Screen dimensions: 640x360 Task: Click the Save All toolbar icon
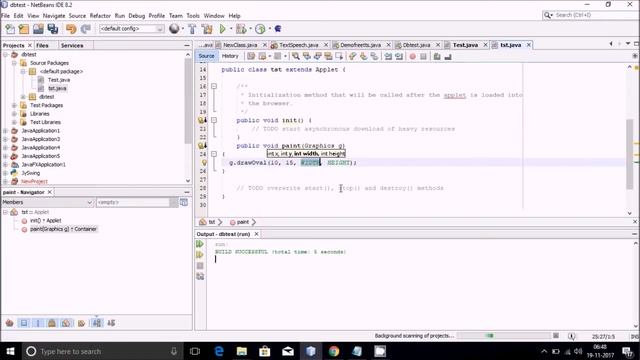tap(53, 29)
